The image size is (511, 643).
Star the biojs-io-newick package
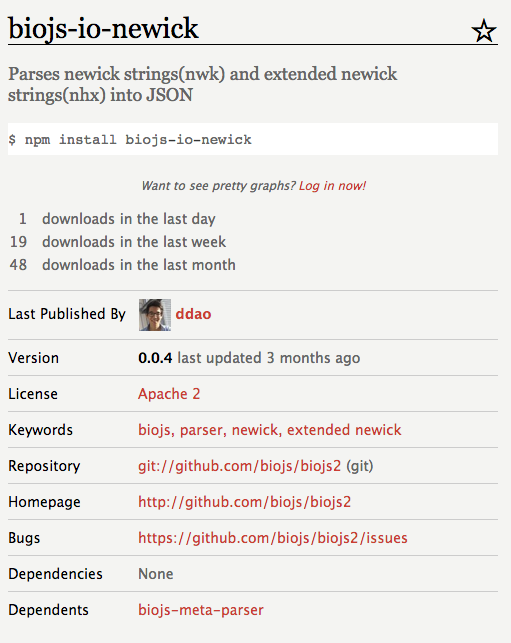[484, 31]
